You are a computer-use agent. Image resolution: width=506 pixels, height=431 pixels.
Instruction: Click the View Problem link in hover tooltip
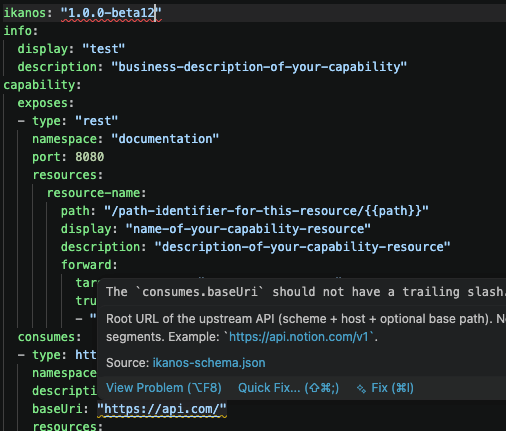coord(164,388)
